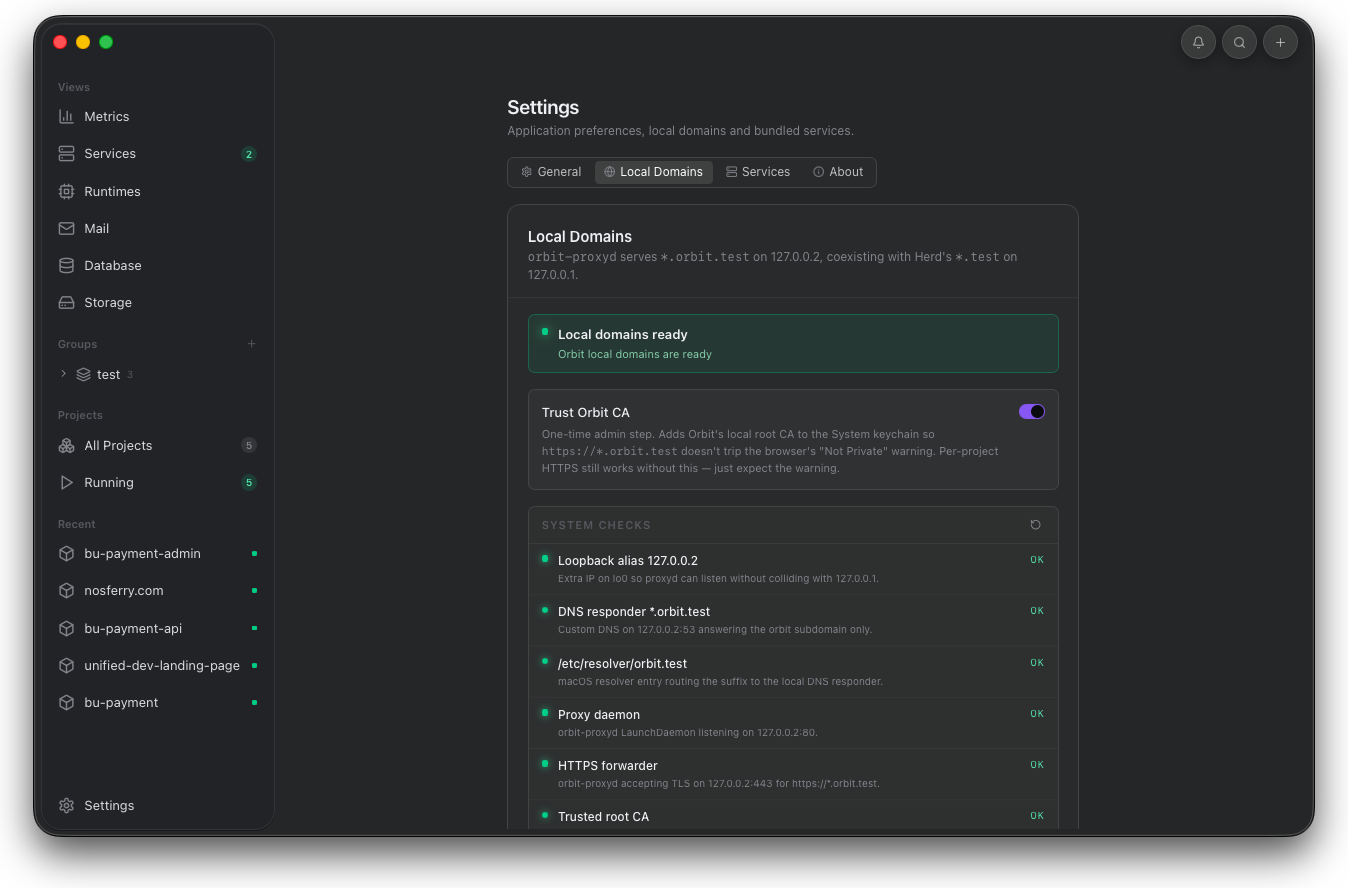Open the Services view in sidebar
This screenshot has height=888, width=1348.
157,154
